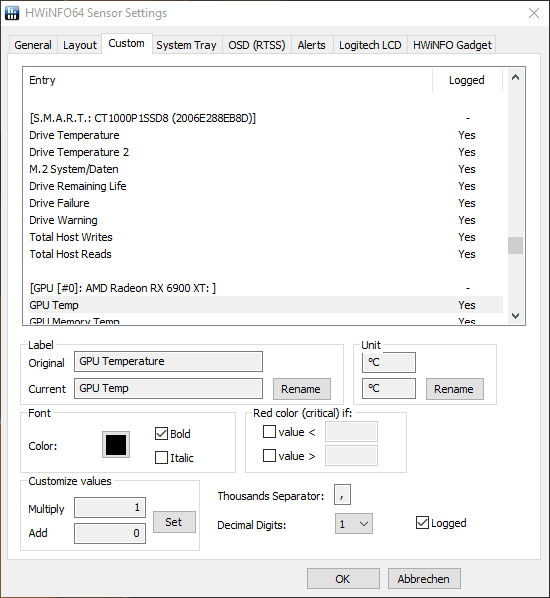The height and width of the screenshot is (598, 550).
Task: Click Rename button in the Unit group
Action: (455, 389)
